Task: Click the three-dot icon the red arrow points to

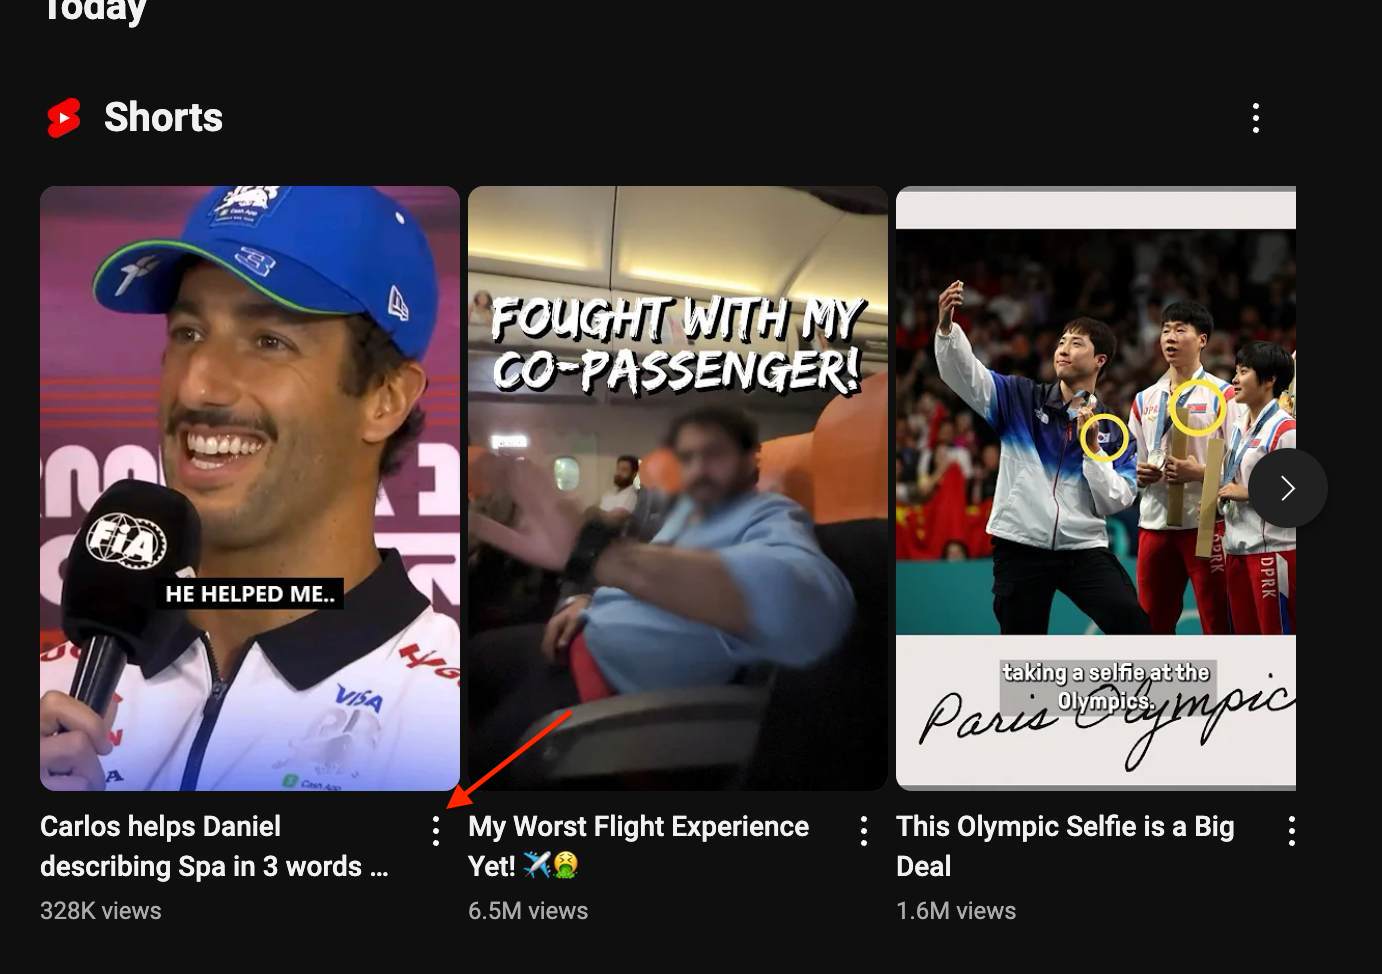Action: 436,830
